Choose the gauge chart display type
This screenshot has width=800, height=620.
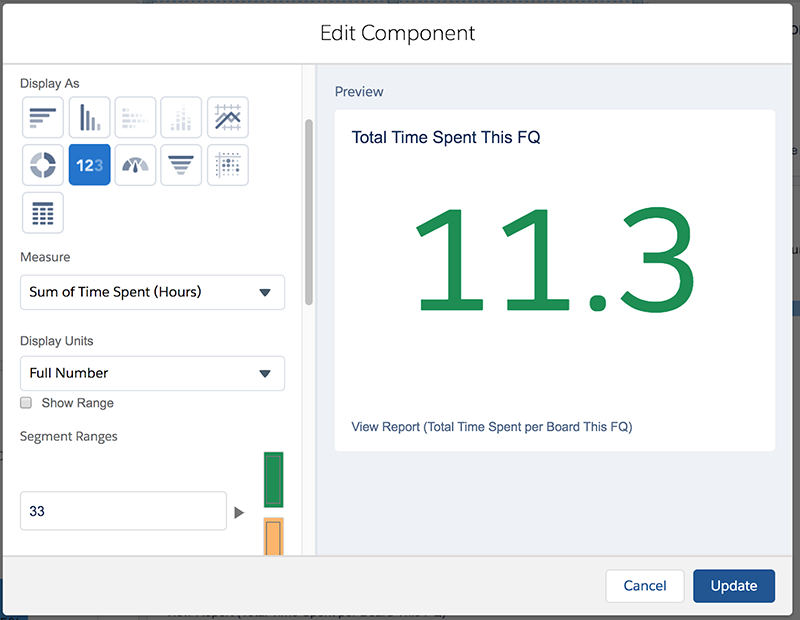135,166
